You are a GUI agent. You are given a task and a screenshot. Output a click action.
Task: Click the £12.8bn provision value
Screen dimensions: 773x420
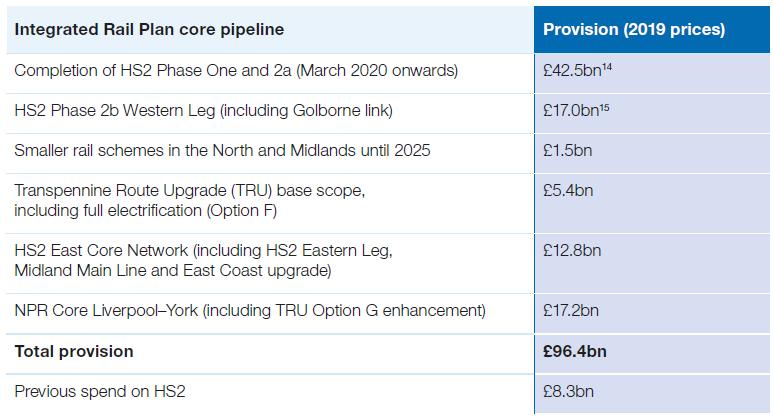[x=572, y=251]
